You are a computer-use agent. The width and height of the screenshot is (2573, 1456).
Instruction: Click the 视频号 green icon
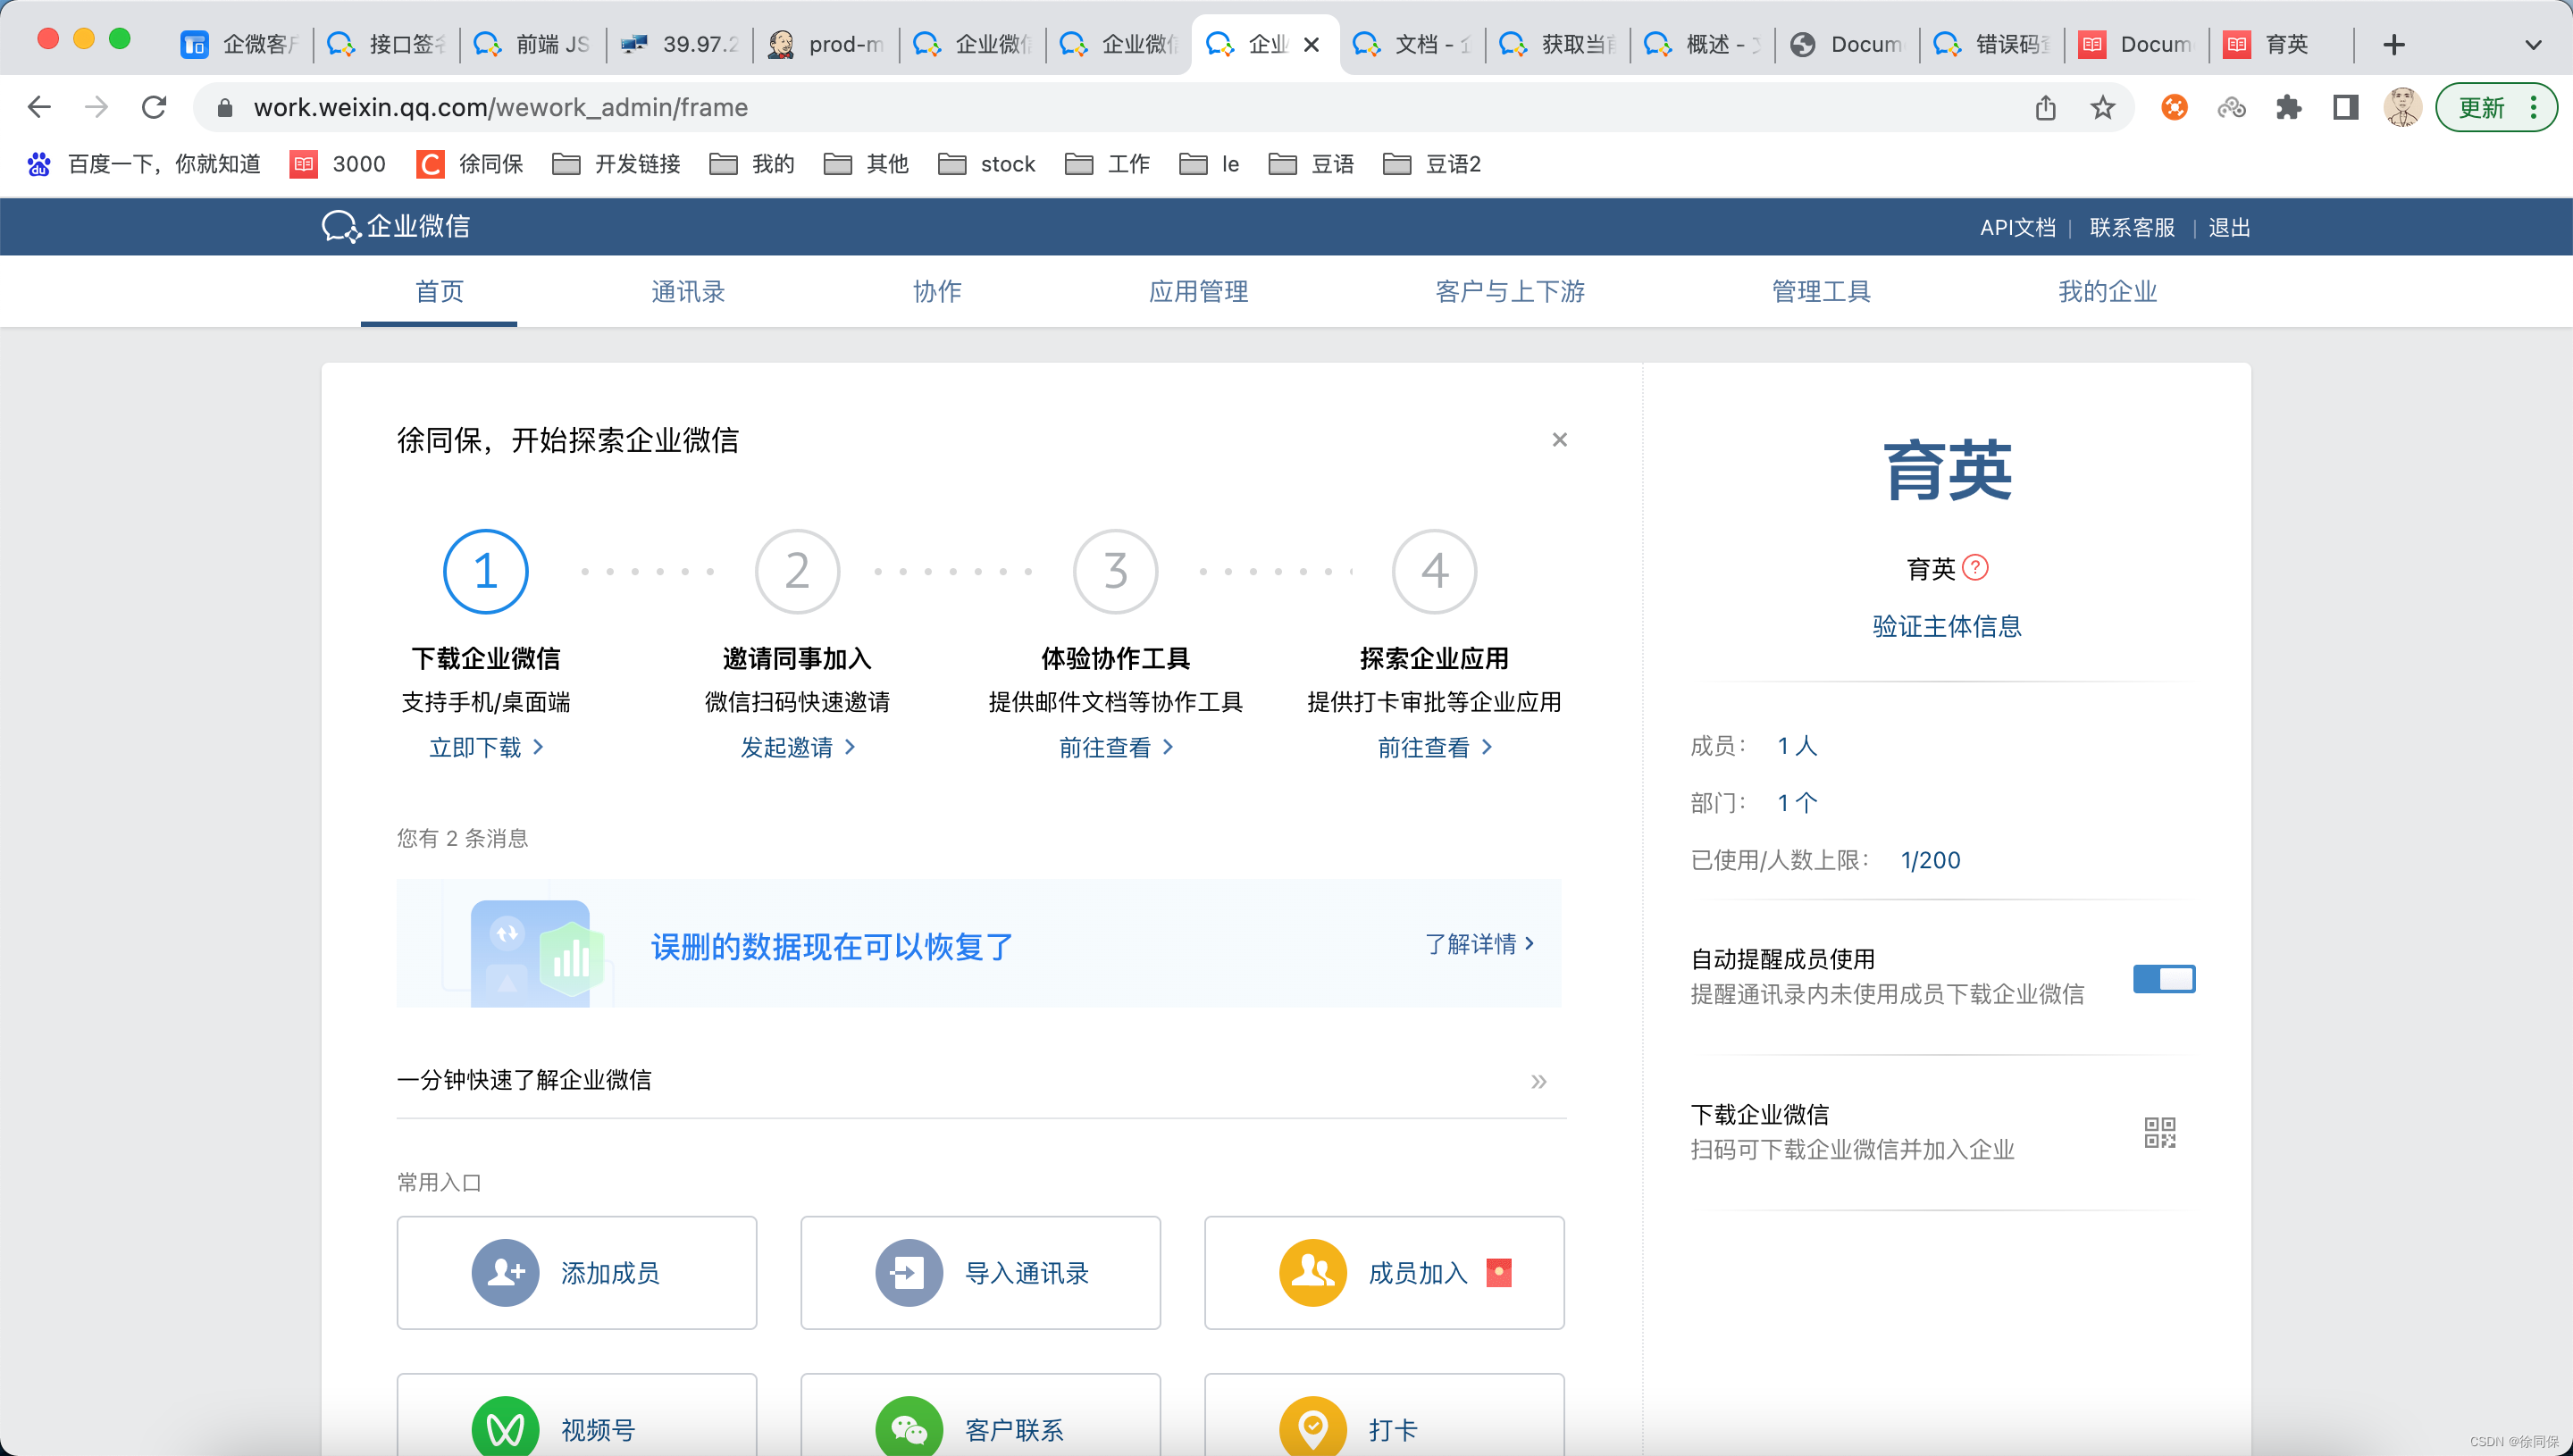505,1428
